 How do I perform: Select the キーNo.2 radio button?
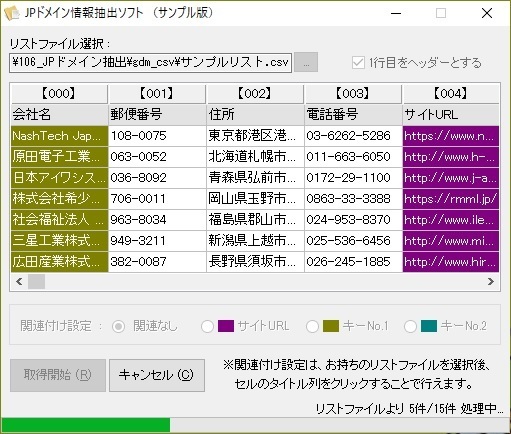click(x=410, y=326)
